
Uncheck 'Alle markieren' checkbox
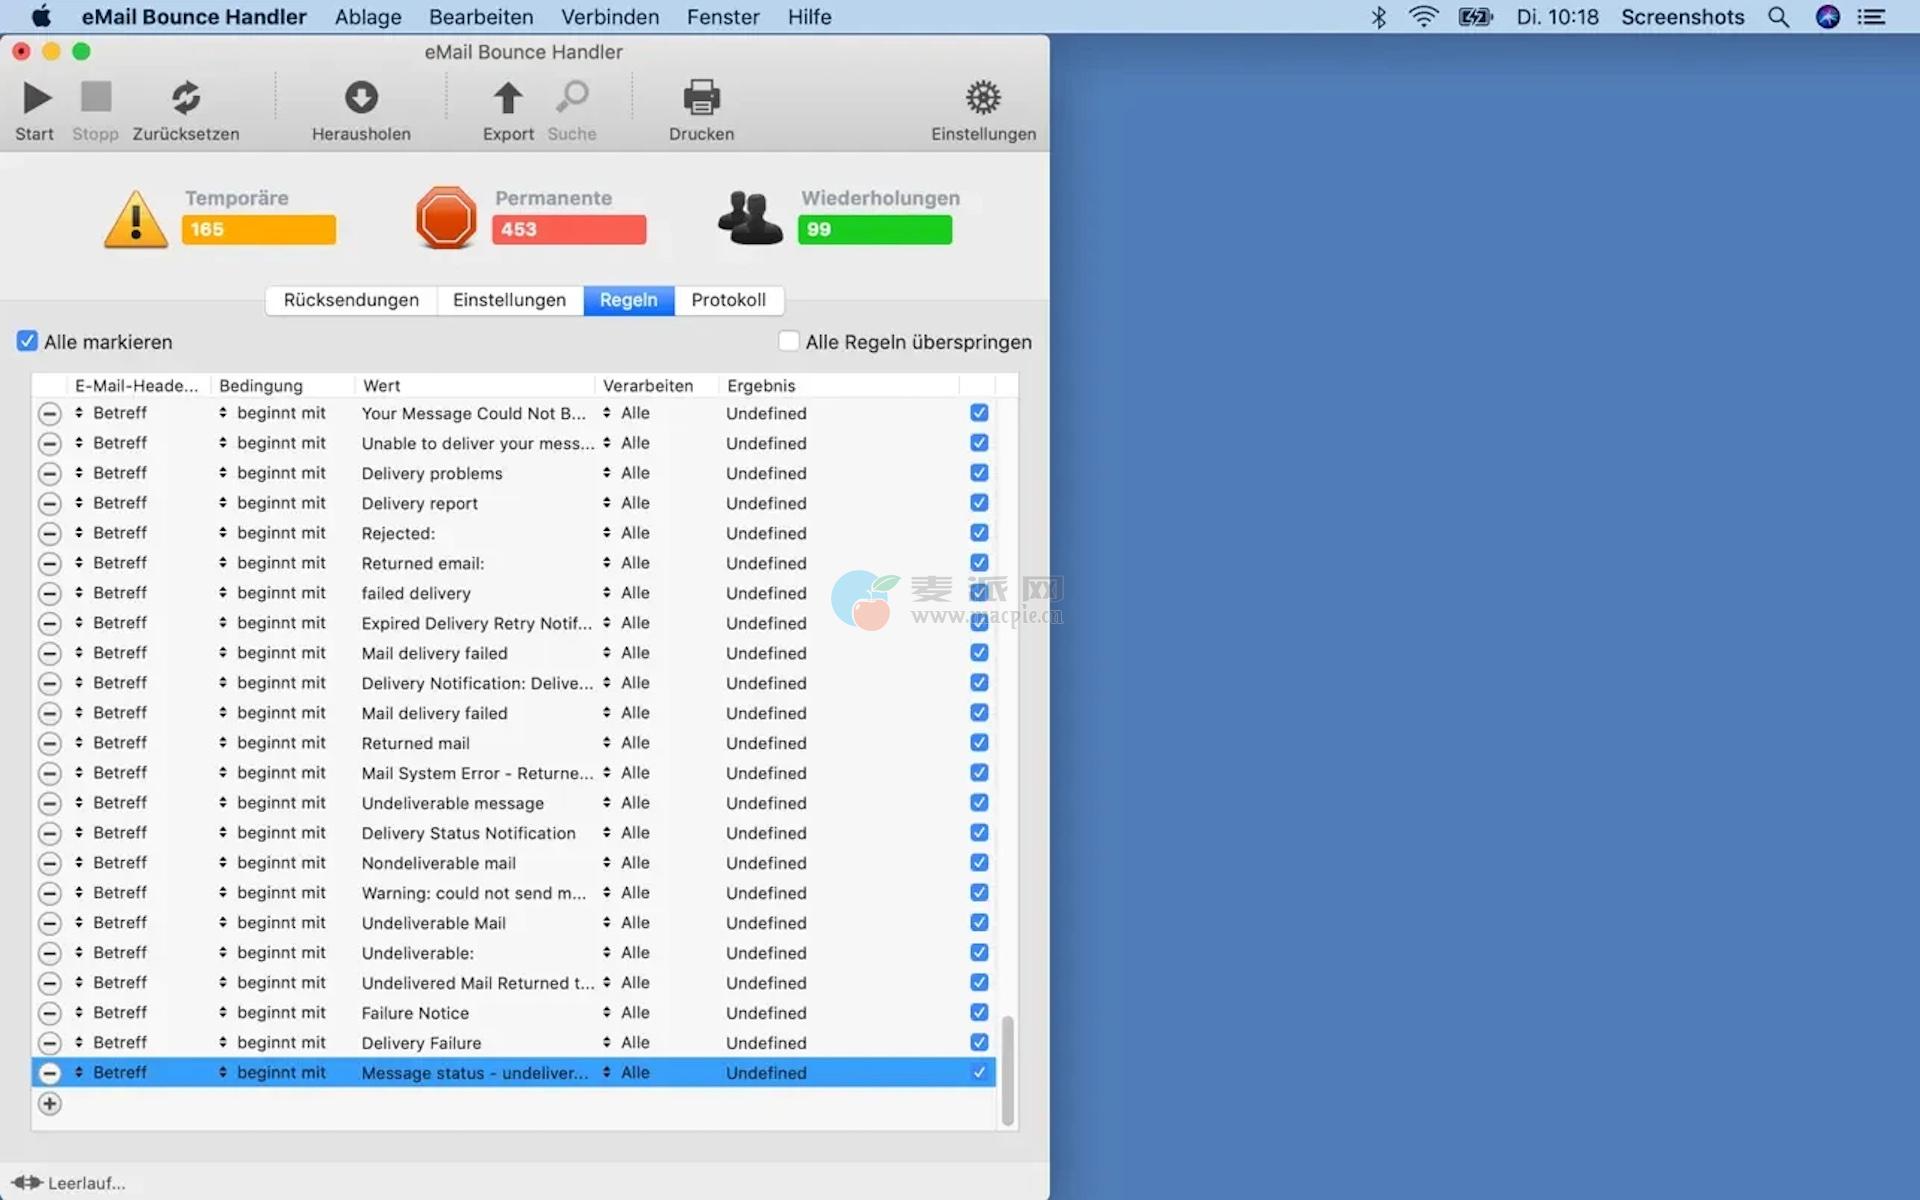point(27,341)
